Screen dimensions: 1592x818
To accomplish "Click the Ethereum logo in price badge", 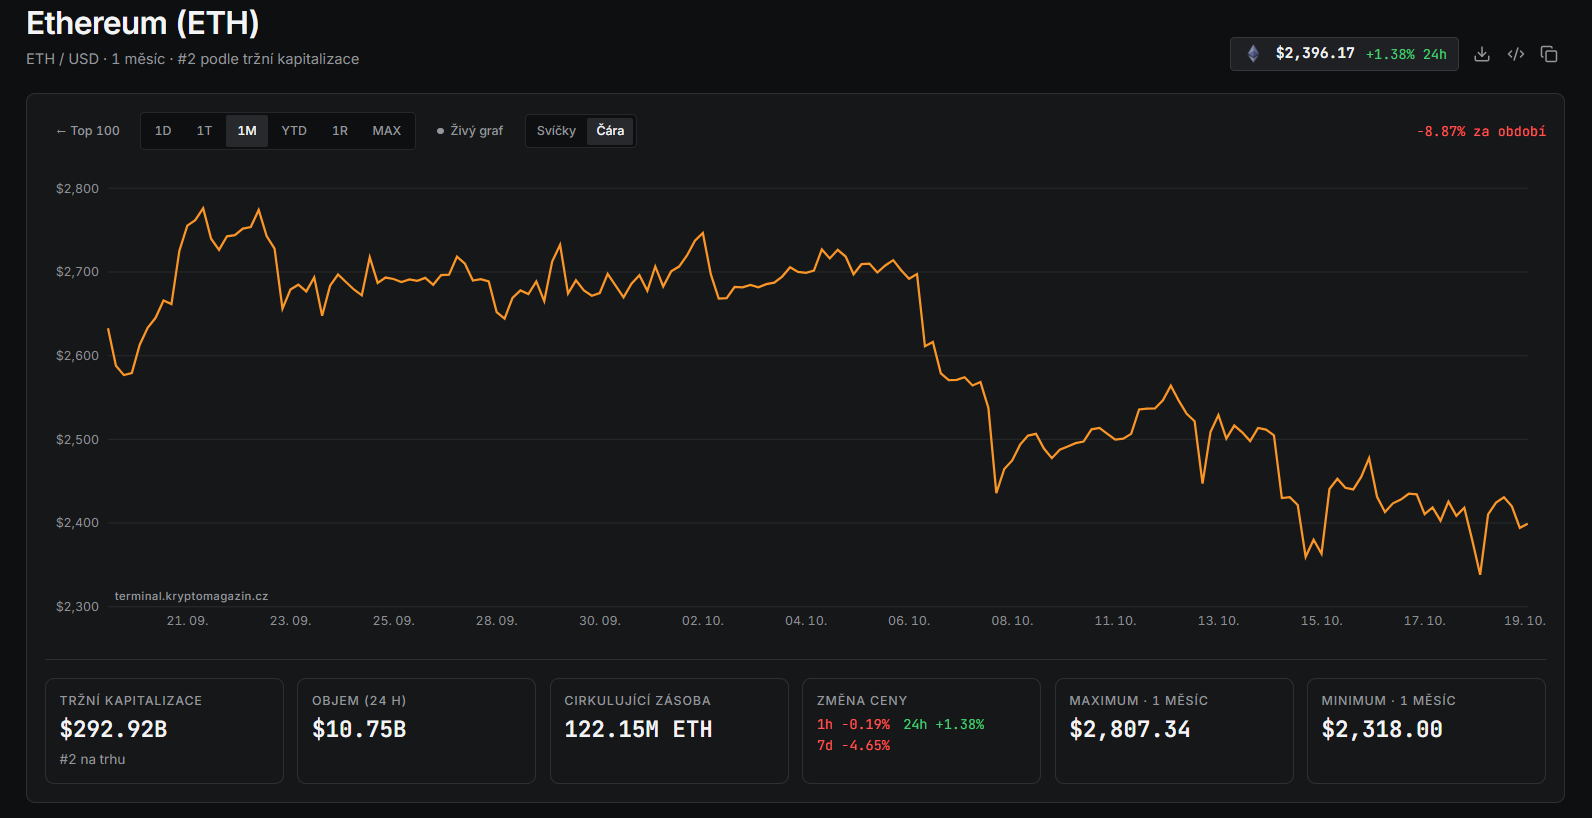I will tap(1253, 54).
